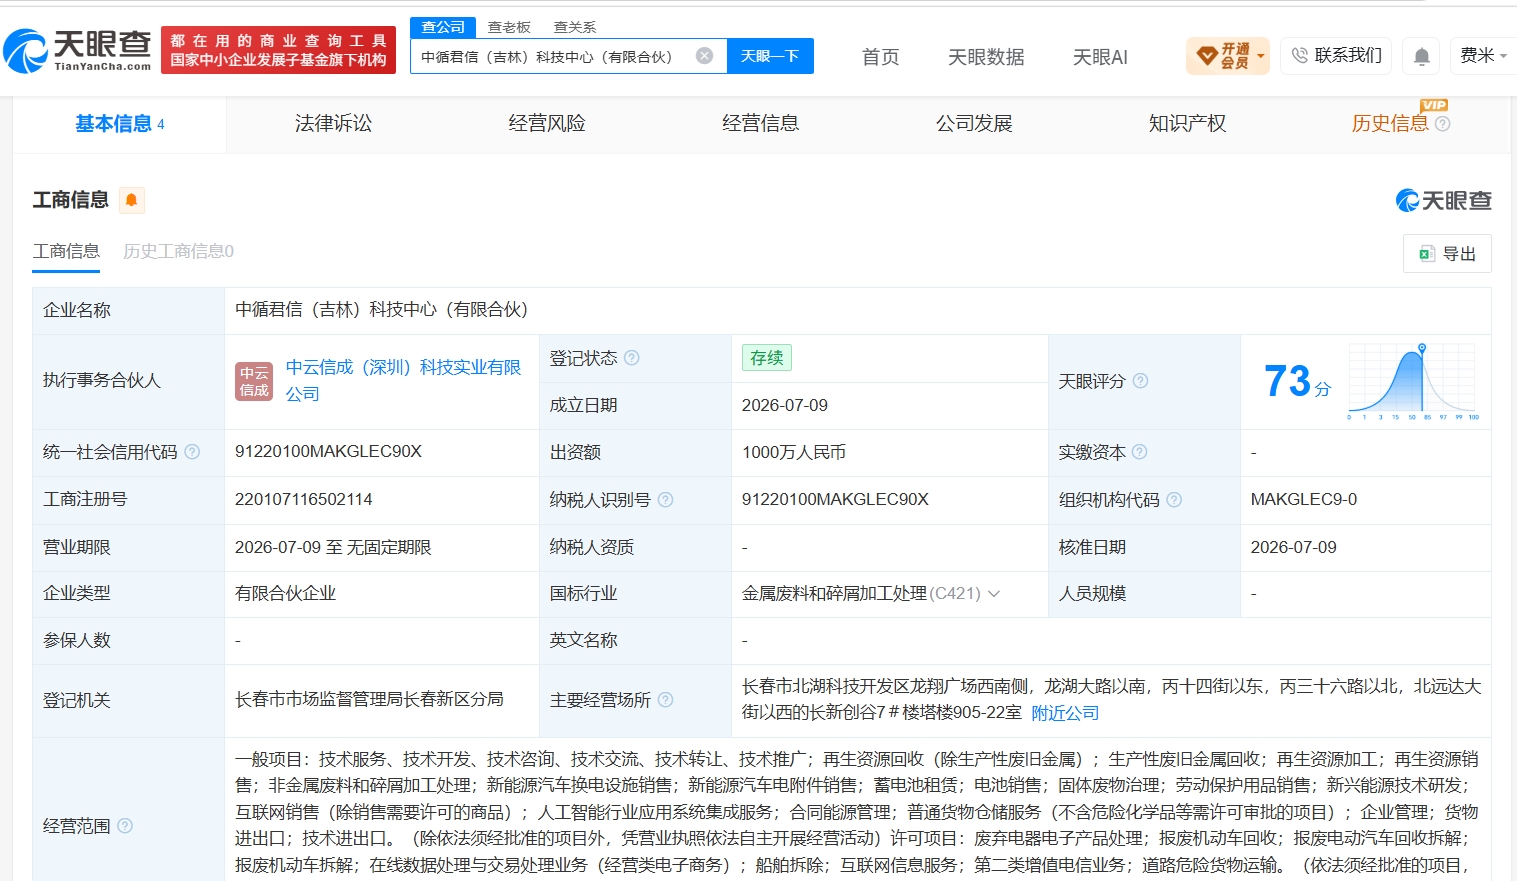Export data with the 导出 button

point(1447,254)
